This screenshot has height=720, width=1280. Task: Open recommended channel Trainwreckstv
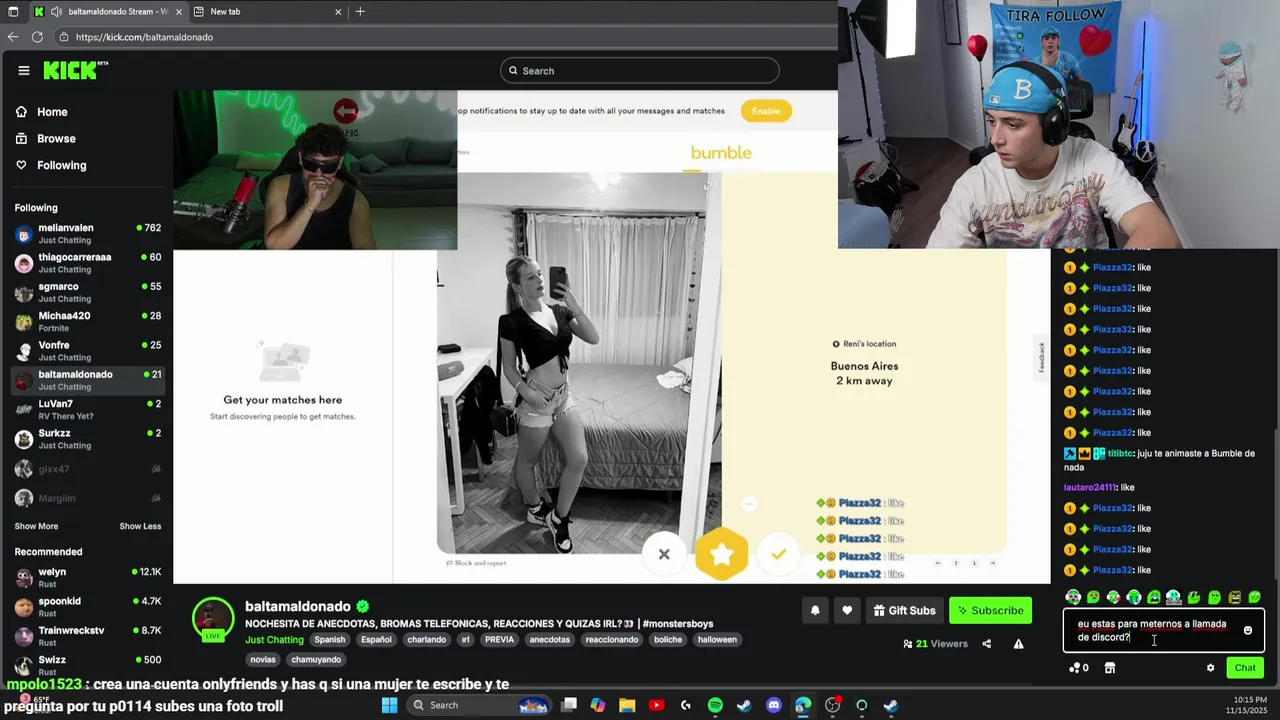pyautogui.click(x=88, y=636)
